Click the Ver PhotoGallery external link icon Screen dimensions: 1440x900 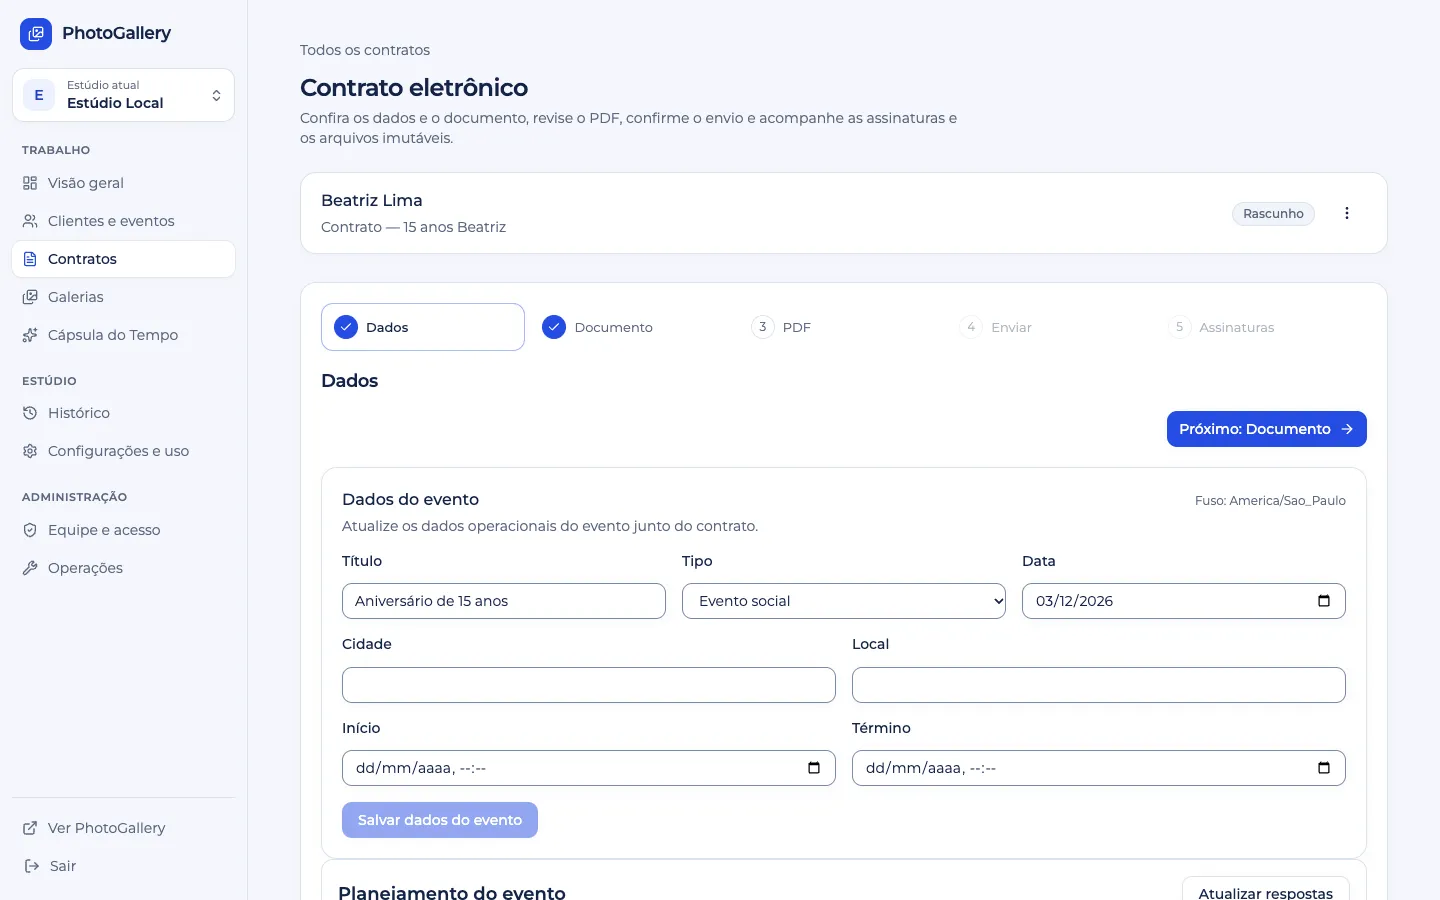30,828
